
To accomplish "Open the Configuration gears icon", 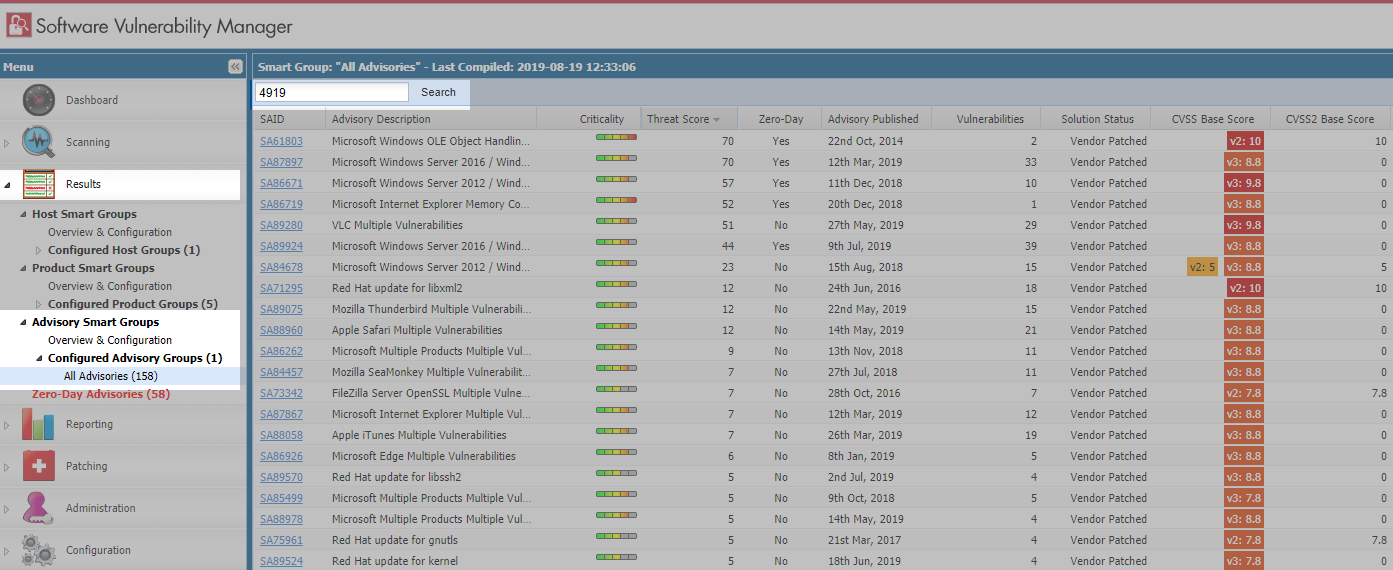I will [38, 550].
